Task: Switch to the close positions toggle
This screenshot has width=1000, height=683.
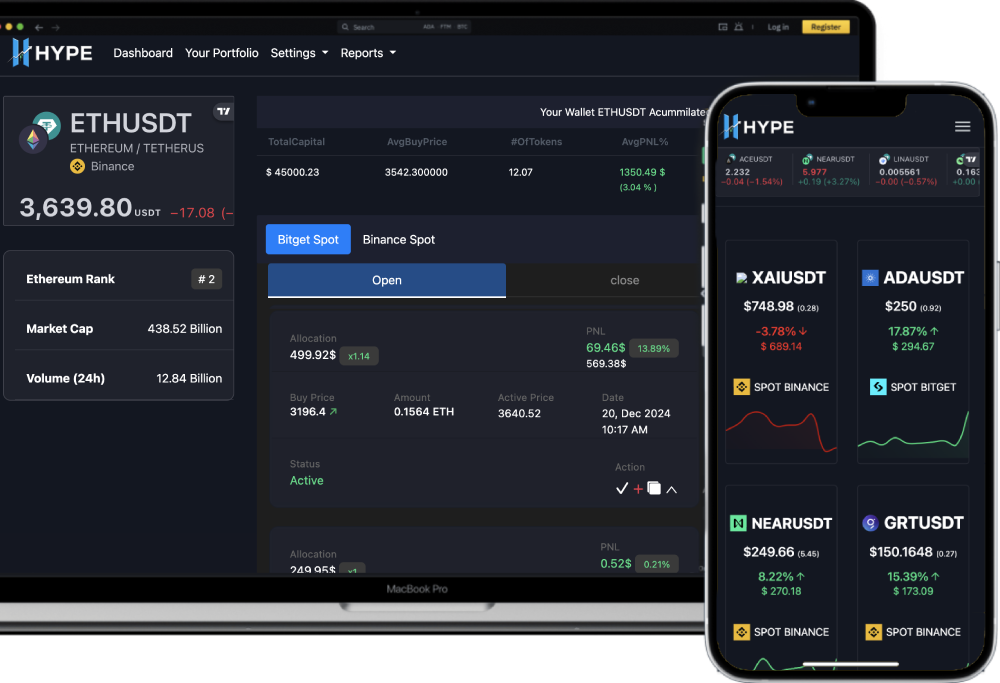Action: tap(624, 280)
